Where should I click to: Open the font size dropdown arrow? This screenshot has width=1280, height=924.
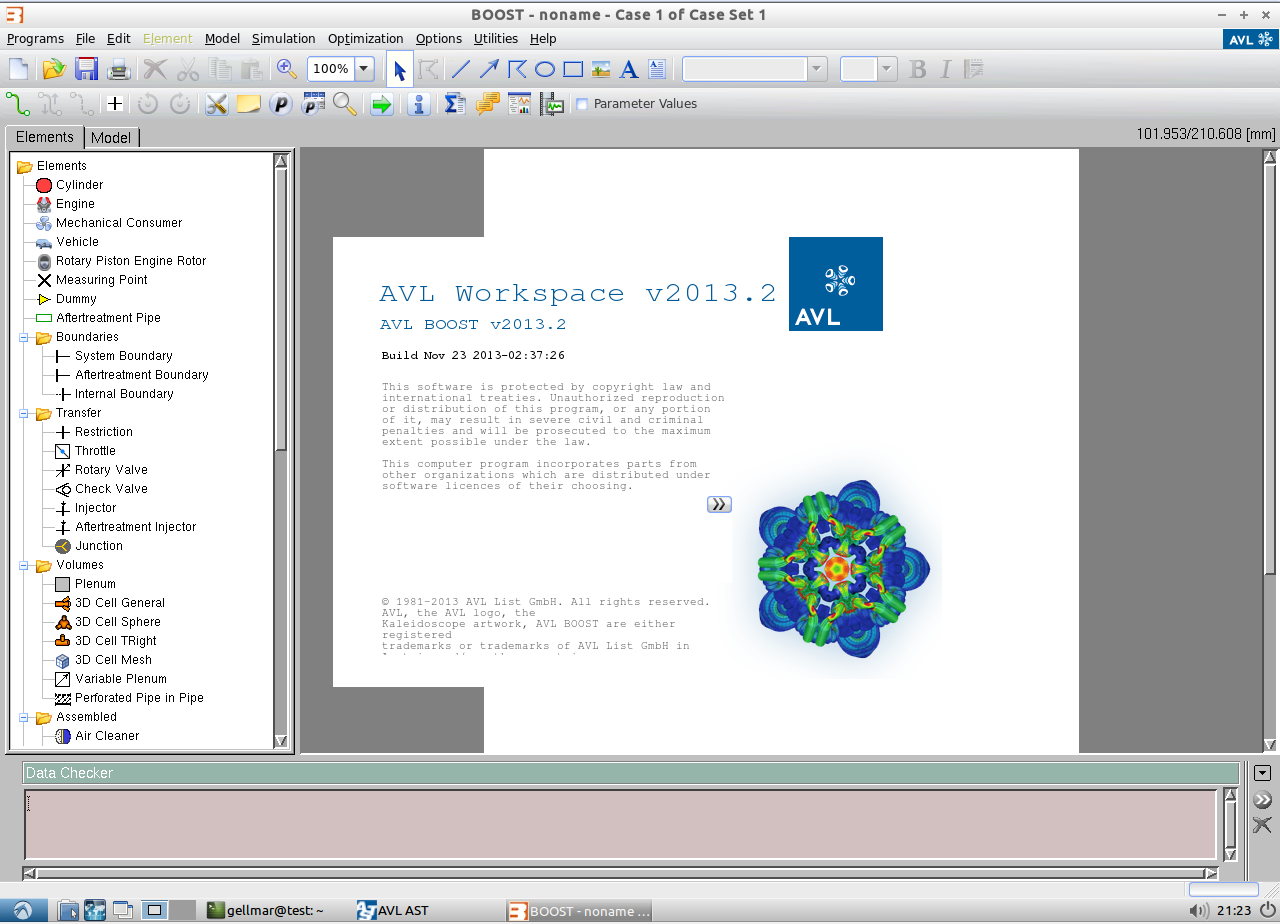[x=887, y=69]
